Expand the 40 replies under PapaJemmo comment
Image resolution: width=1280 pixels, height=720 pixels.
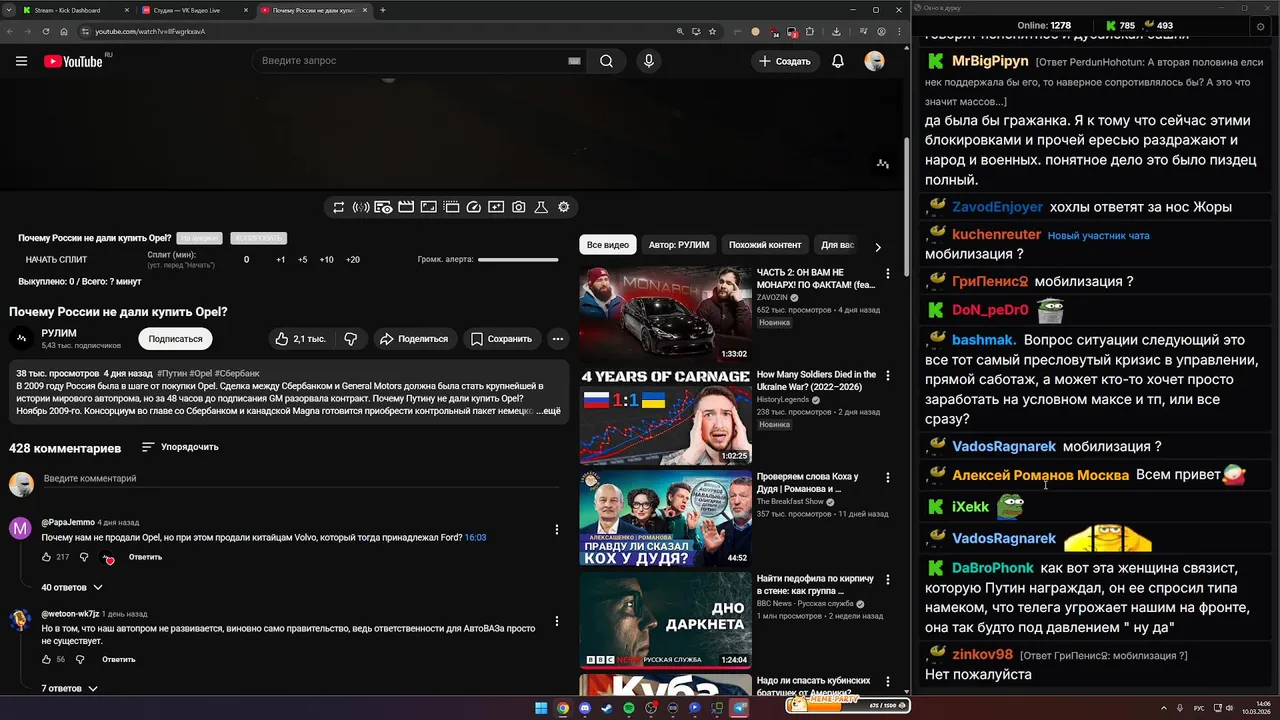(72, 587)
